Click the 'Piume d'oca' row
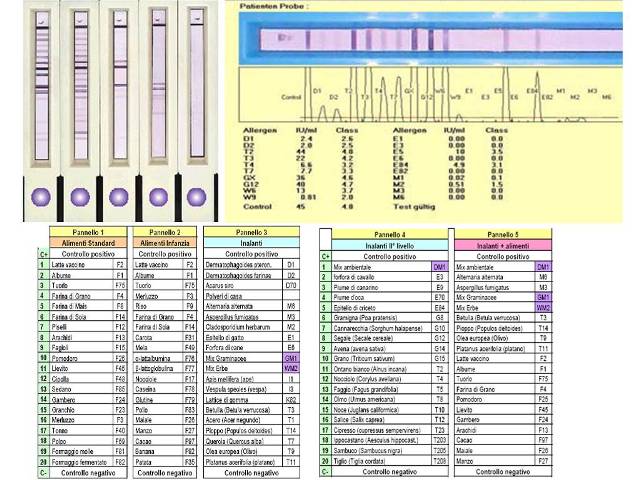 390,298
